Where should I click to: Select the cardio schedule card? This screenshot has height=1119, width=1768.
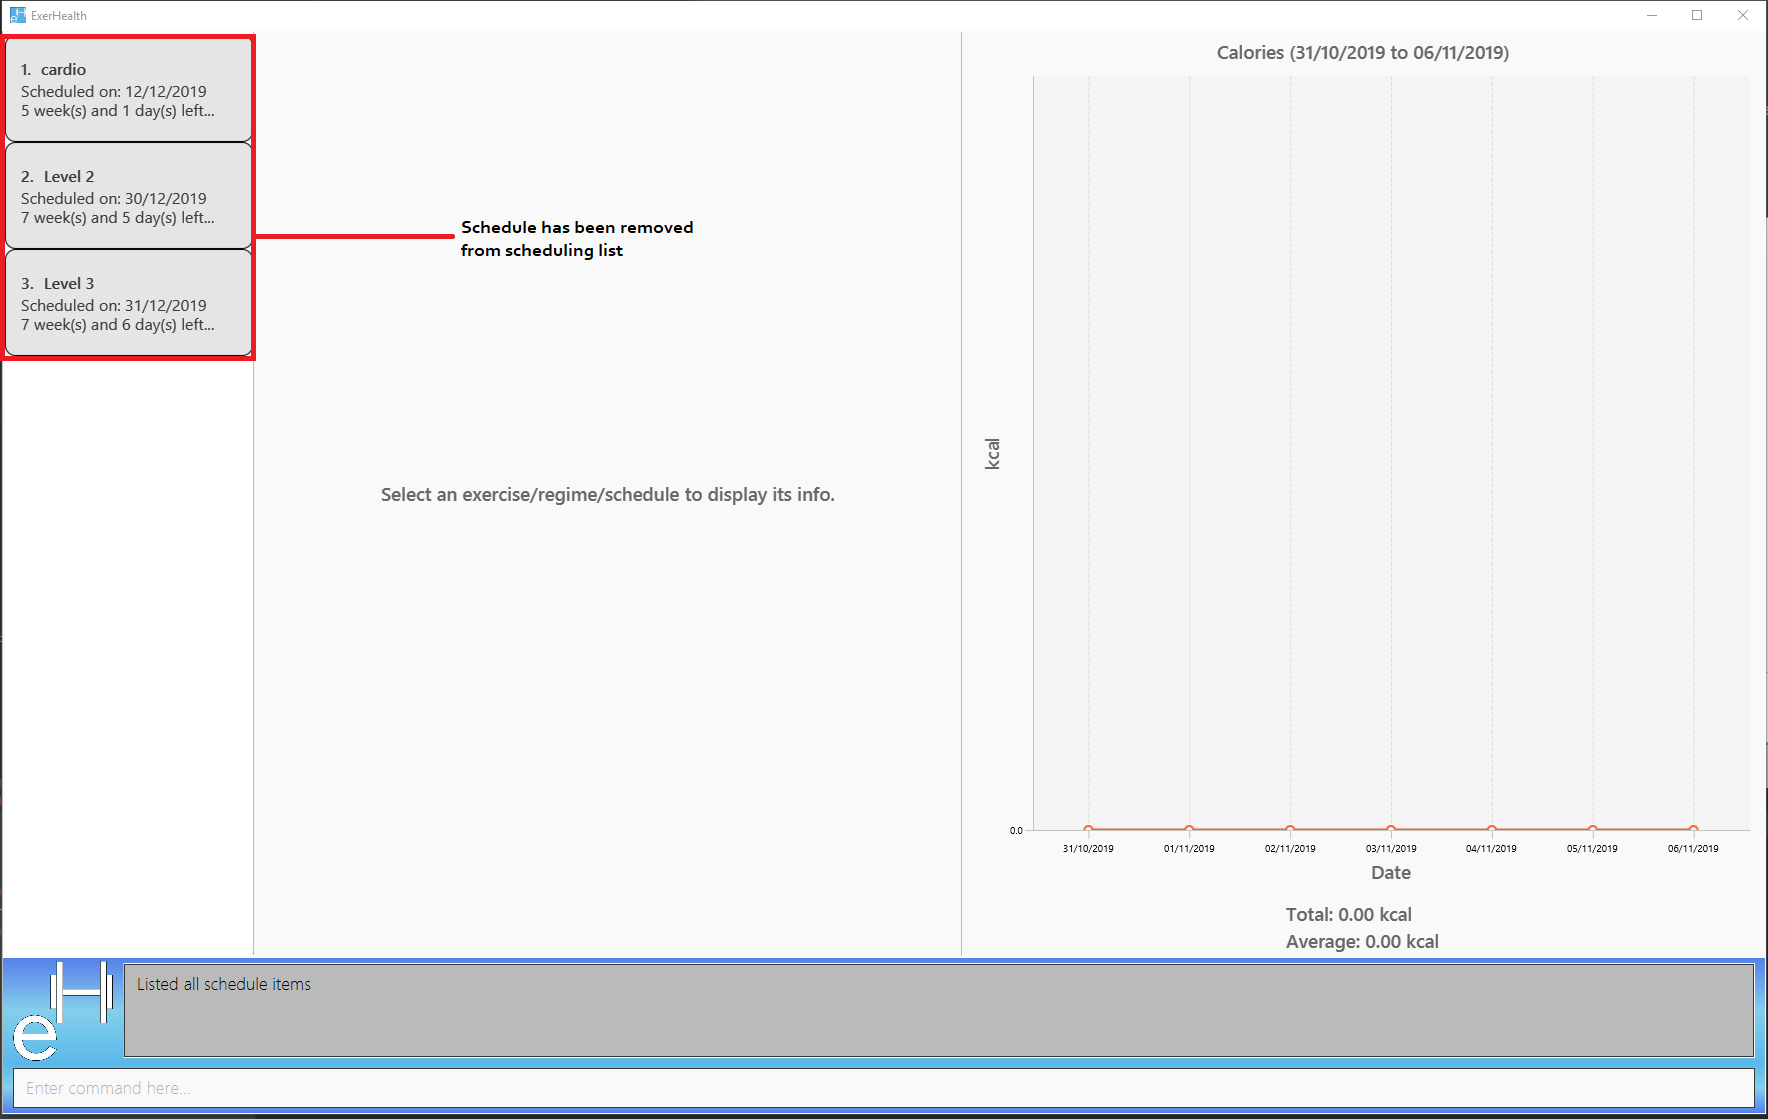[x=128, y=90]
